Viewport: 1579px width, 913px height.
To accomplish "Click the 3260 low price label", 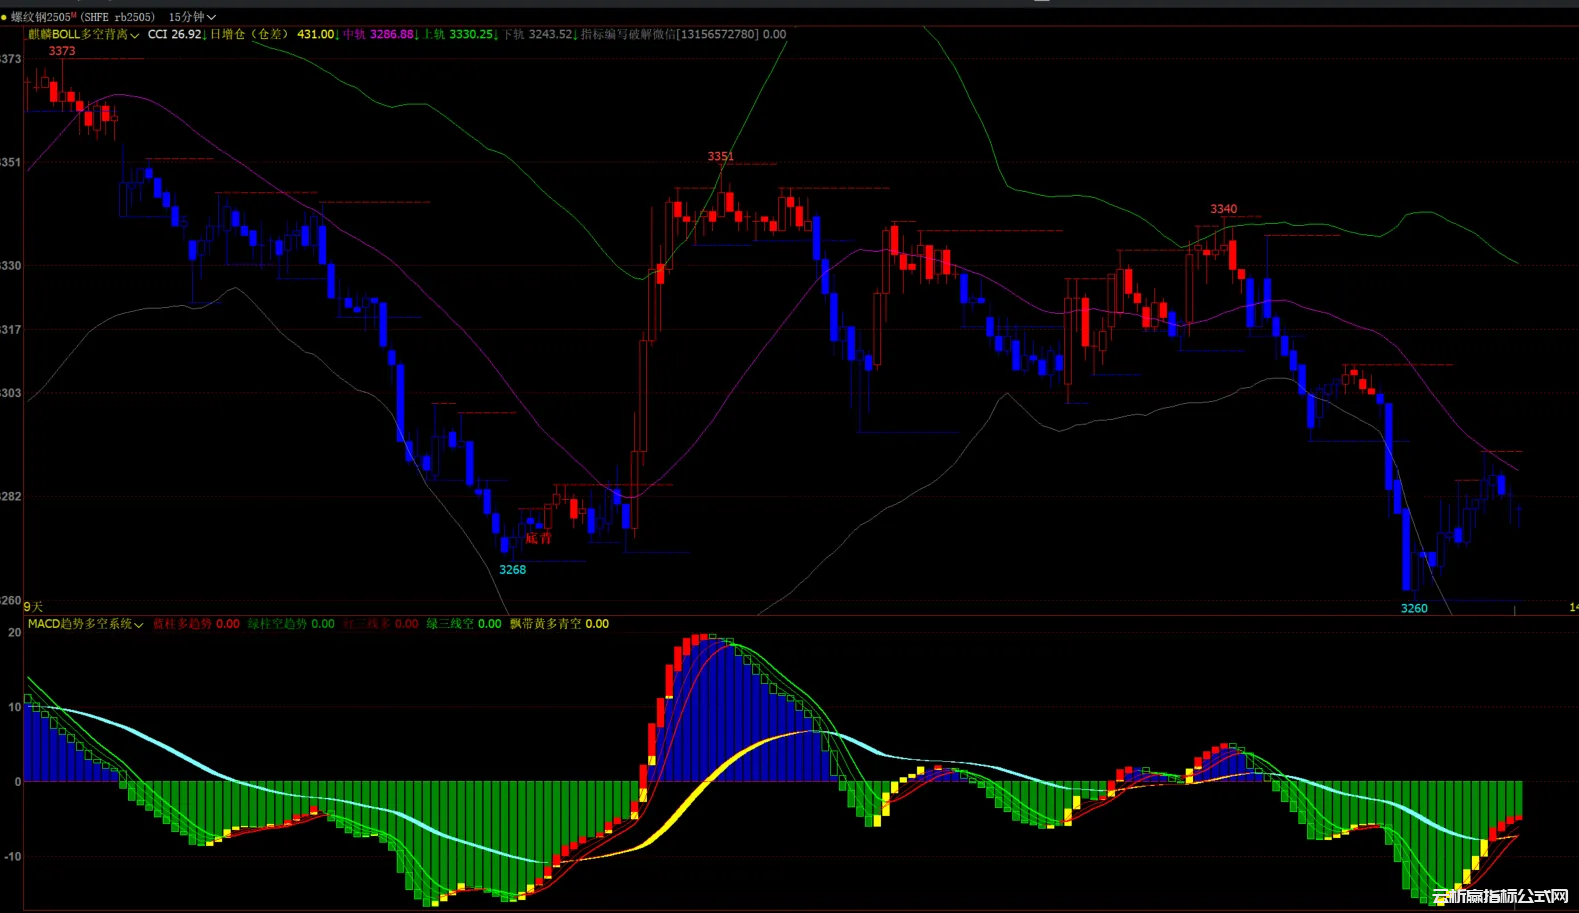I will point(1414,608).
